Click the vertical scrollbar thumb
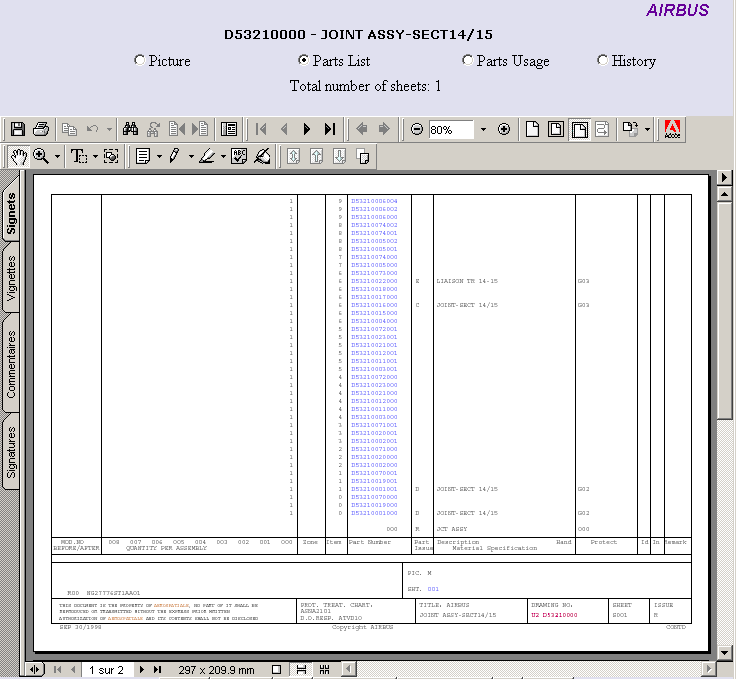The height and width of the screenshot is (679, 736). 725,311
